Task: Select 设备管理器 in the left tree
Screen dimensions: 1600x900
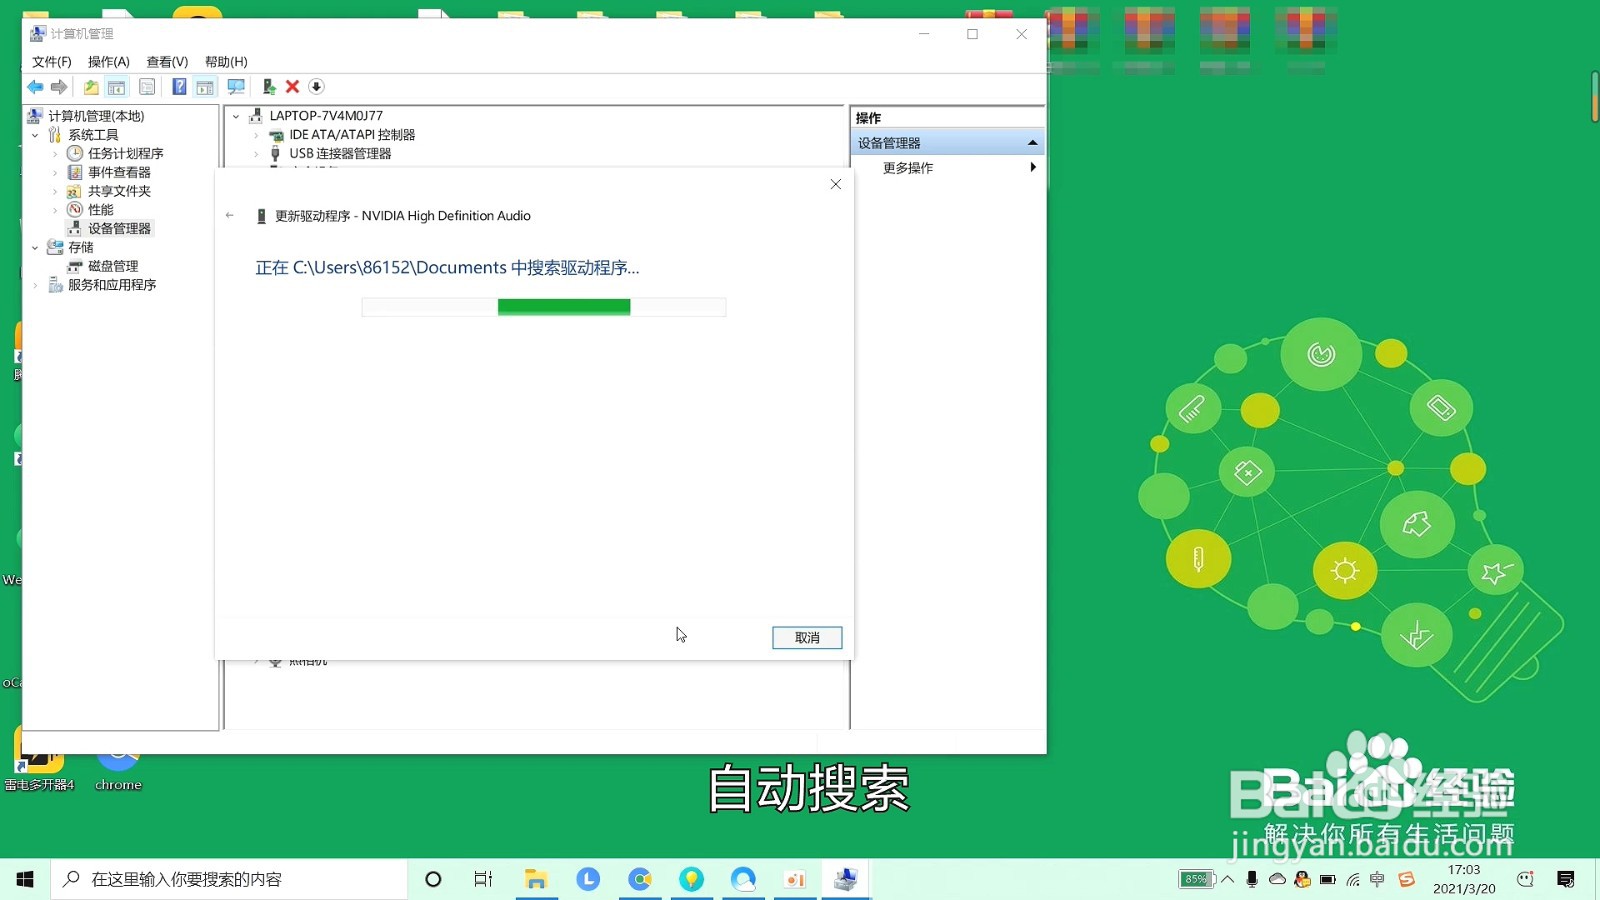Action: click(119, 228)
